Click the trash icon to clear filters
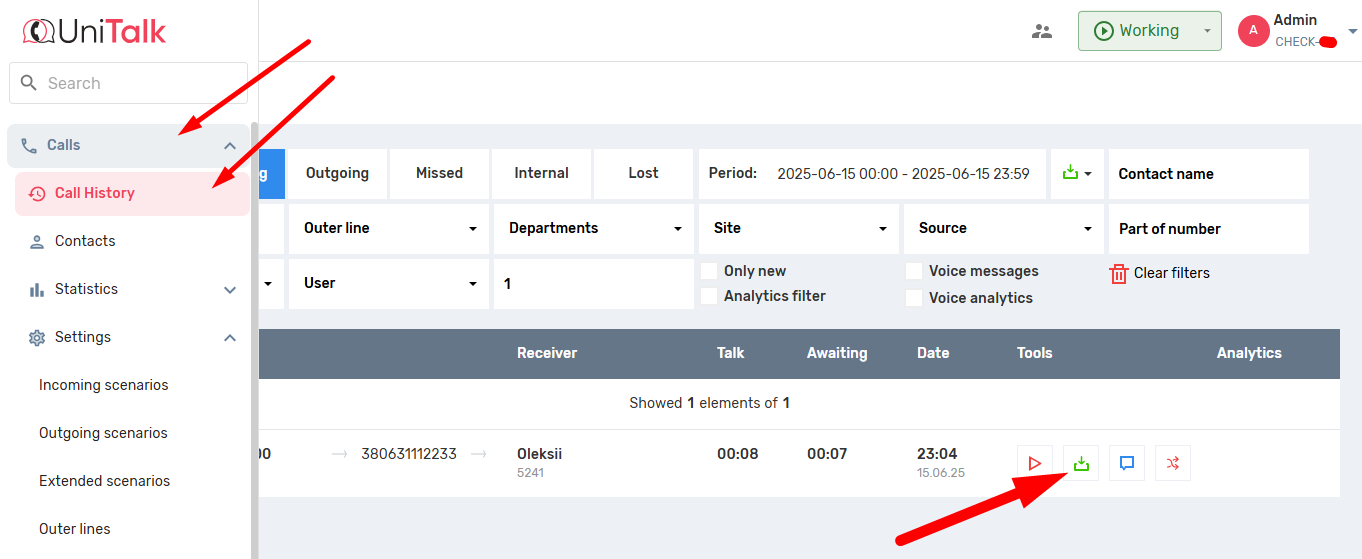 click(x=1119, y=273)
